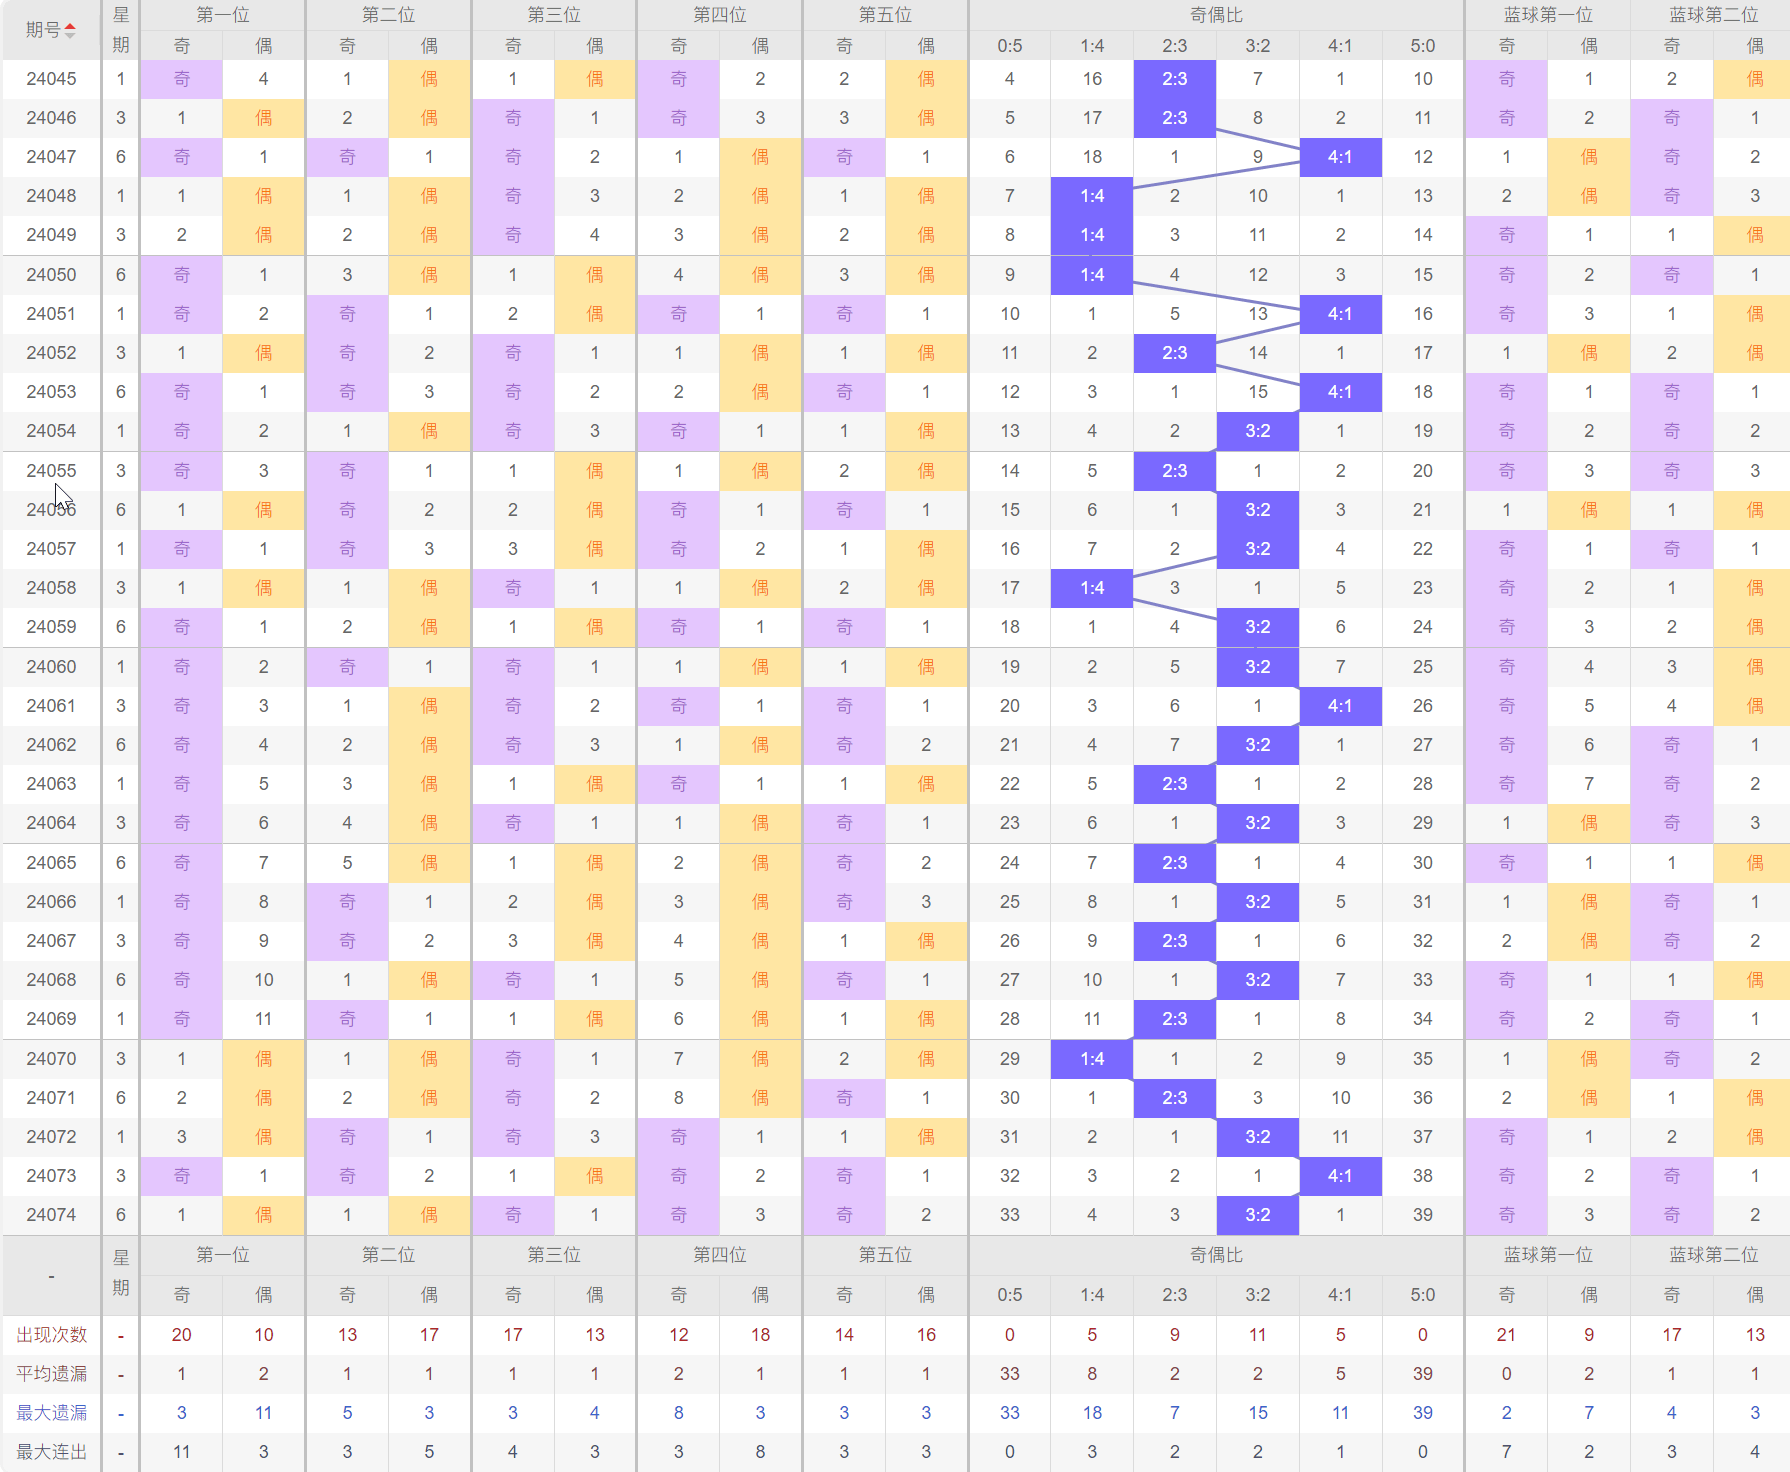The image size is (1790, 1472).
Task: Click the 平均遗漏 statistics row label
Action: point(51,1374)
